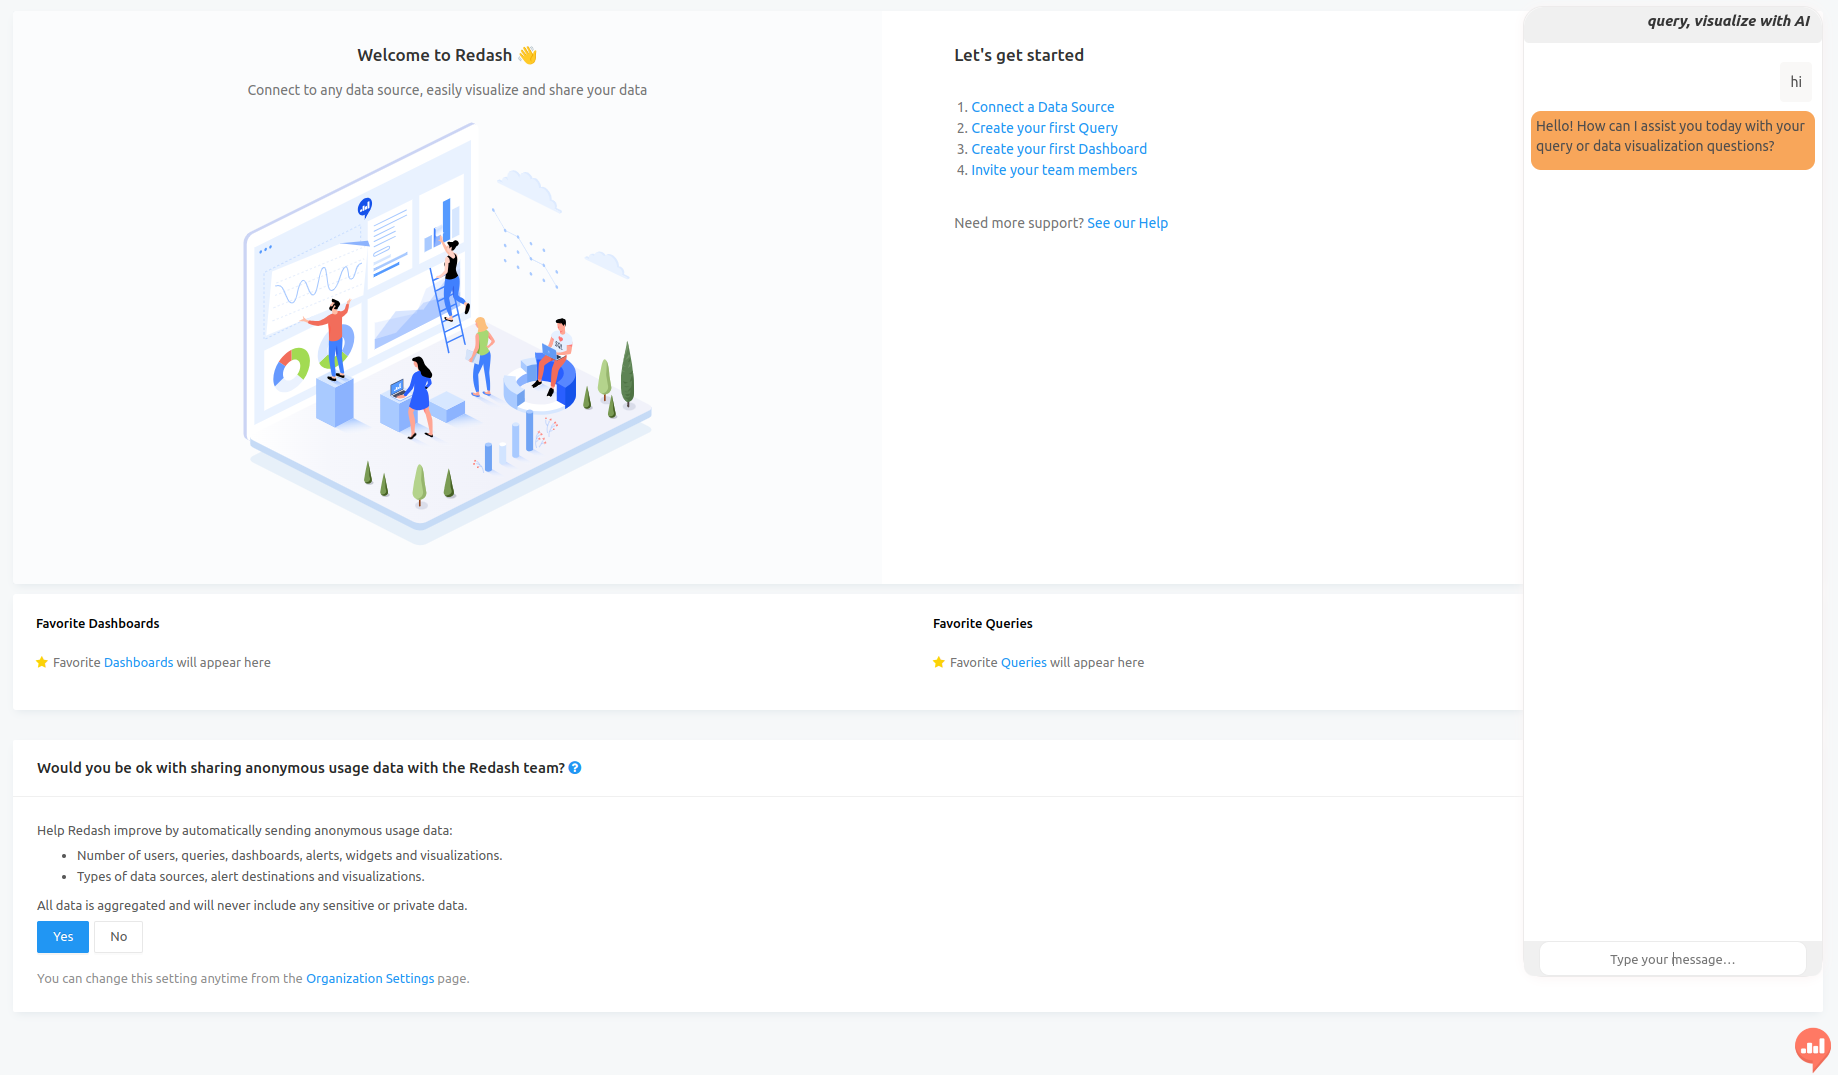
Task: Open Create your first Query link
Action: point(1044,128)
